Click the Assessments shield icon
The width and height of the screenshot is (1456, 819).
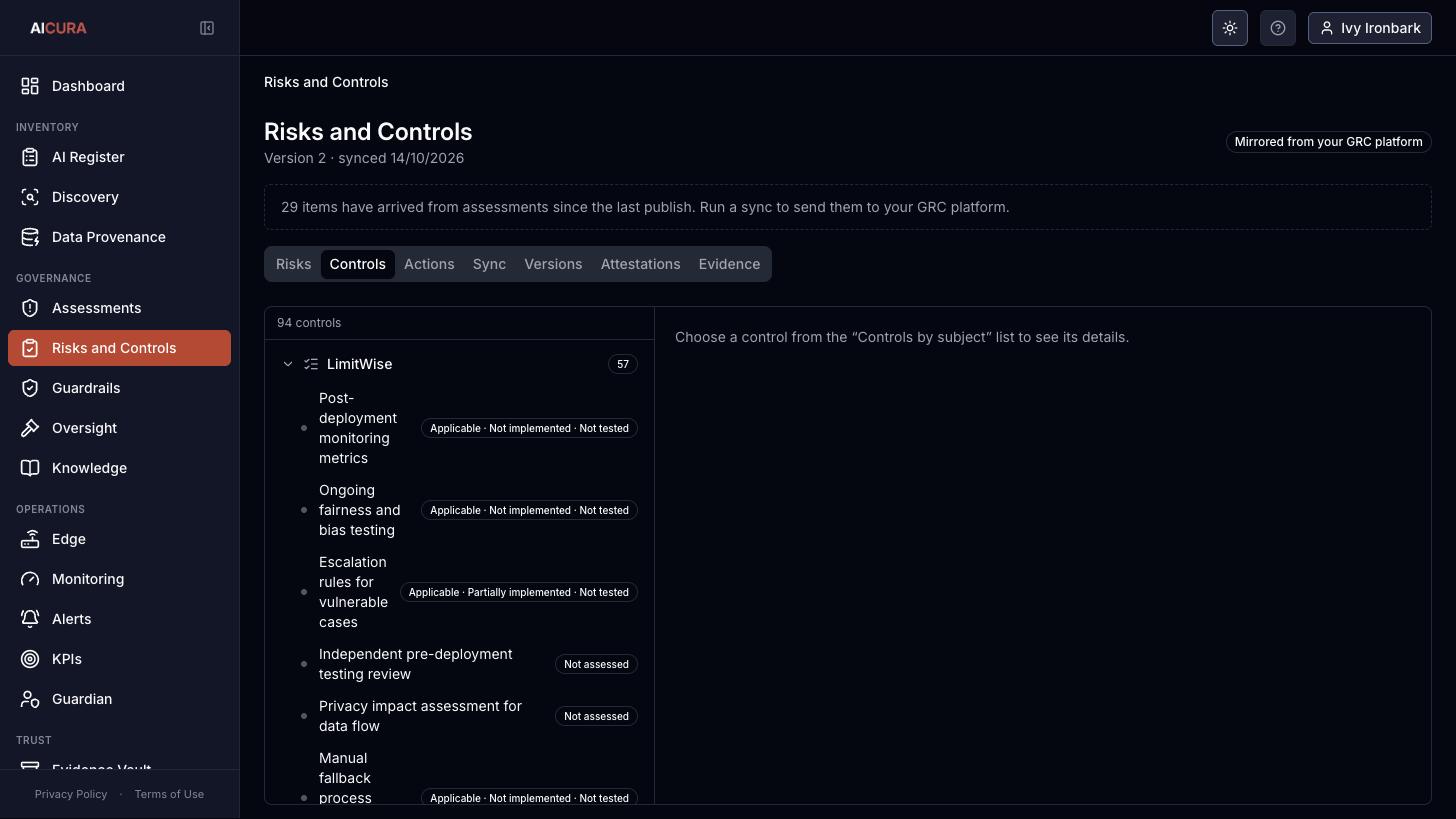tap(30, 308)
